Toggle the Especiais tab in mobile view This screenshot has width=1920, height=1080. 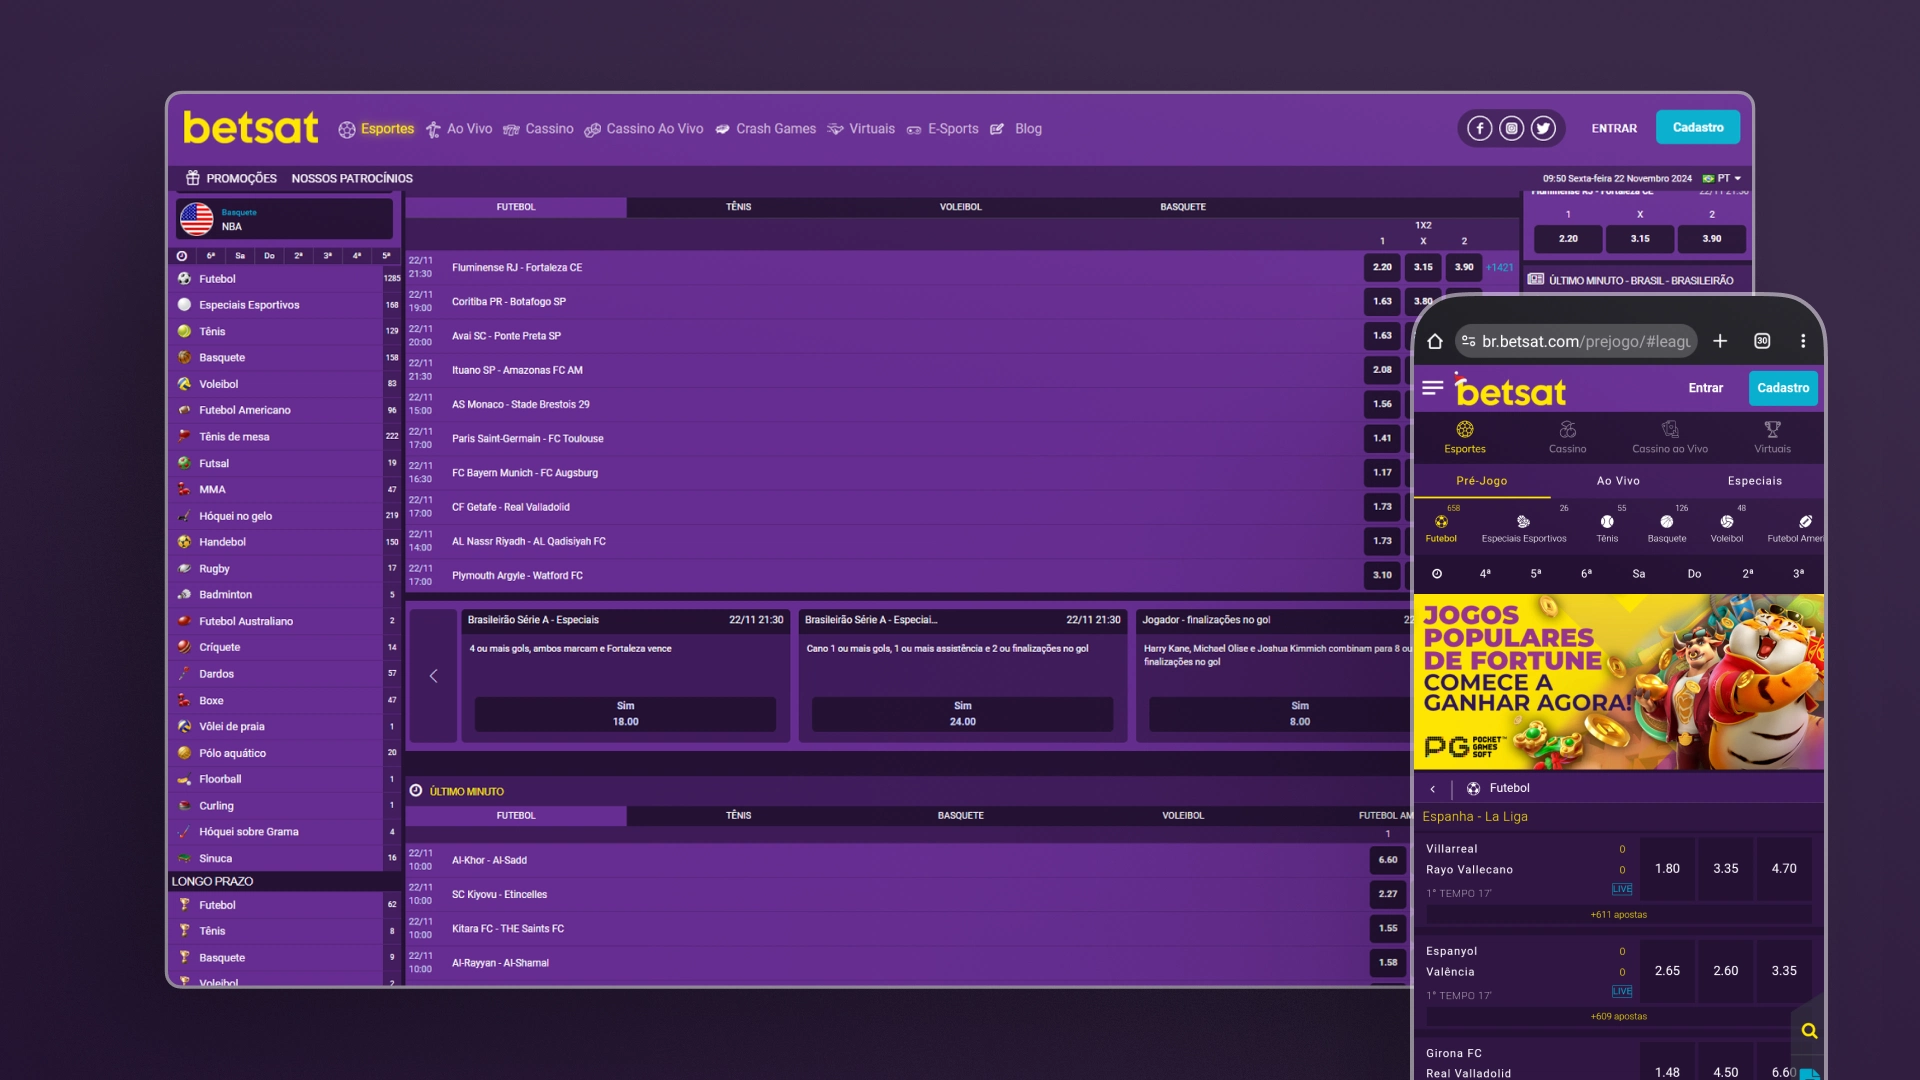pyautogui.click(x=1754, y=479)
